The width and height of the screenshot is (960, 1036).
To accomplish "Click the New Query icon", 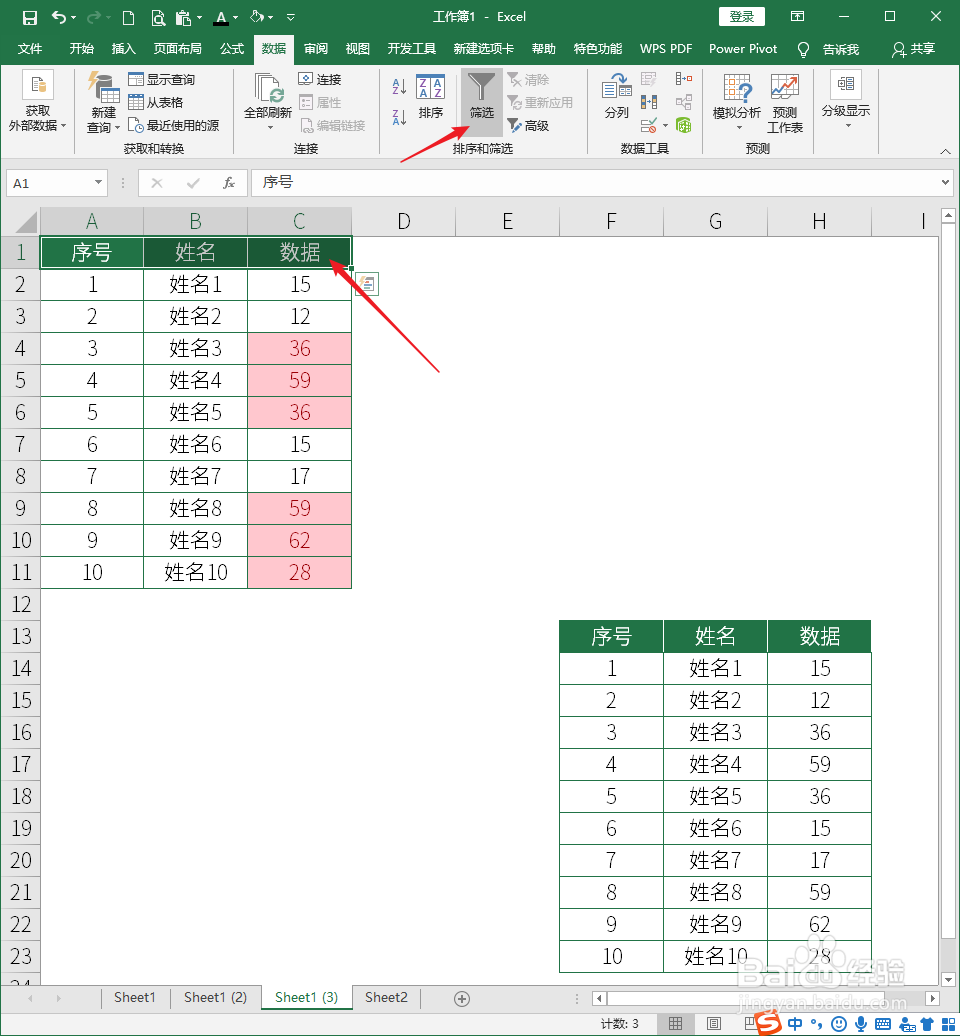I will click(x=104, y=87).
